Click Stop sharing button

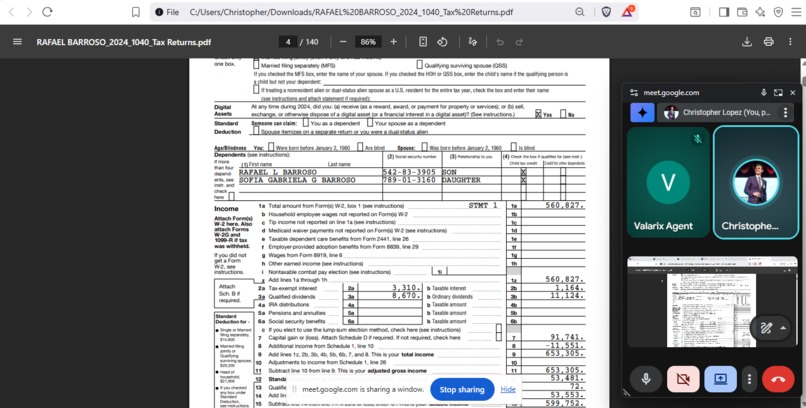pyautogui.click(x=462, y=390)
